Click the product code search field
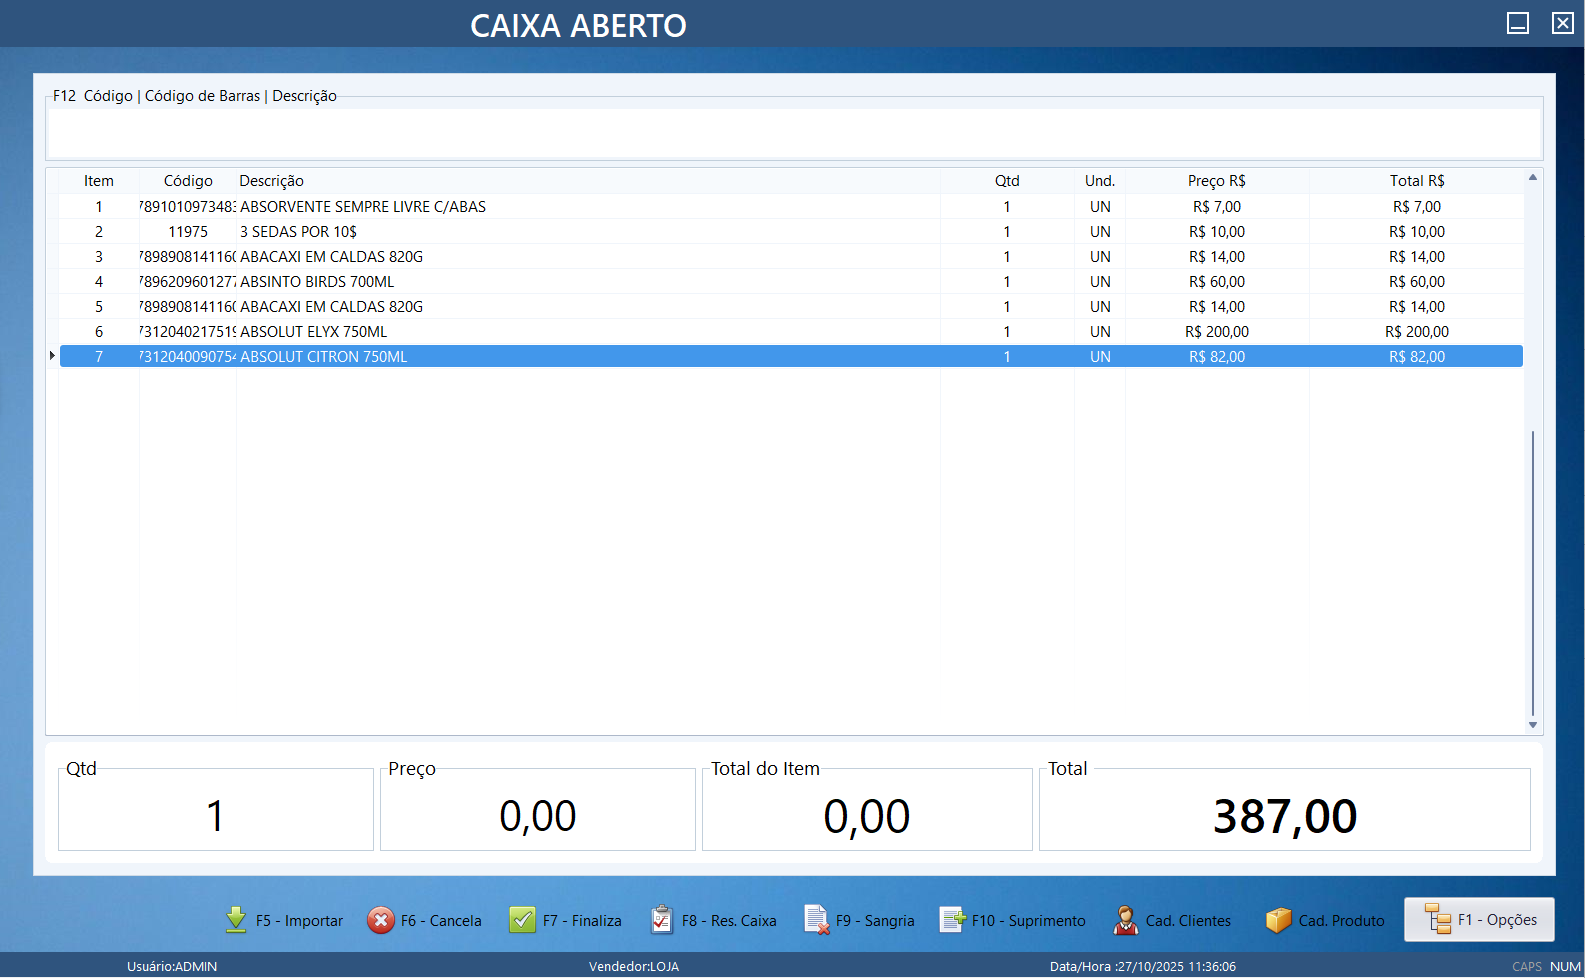The width and height of the screenshot is (1586, 978). [x=794, y=133]
